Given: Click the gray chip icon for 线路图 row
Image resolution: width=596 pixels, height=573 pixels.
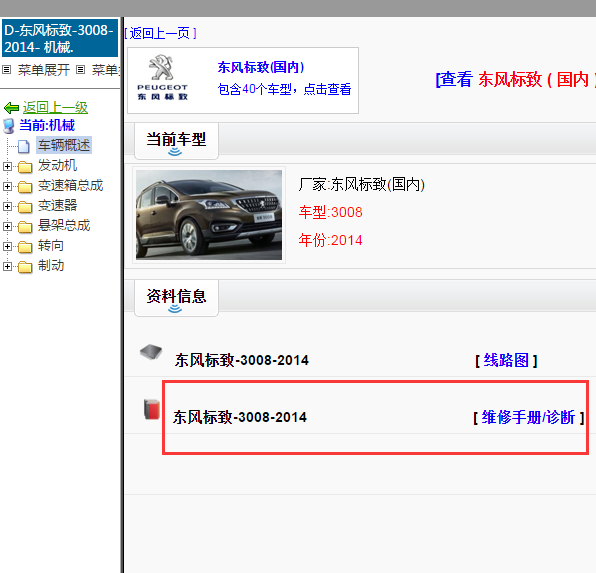Looking at the screenshot, I should (151, 352).
